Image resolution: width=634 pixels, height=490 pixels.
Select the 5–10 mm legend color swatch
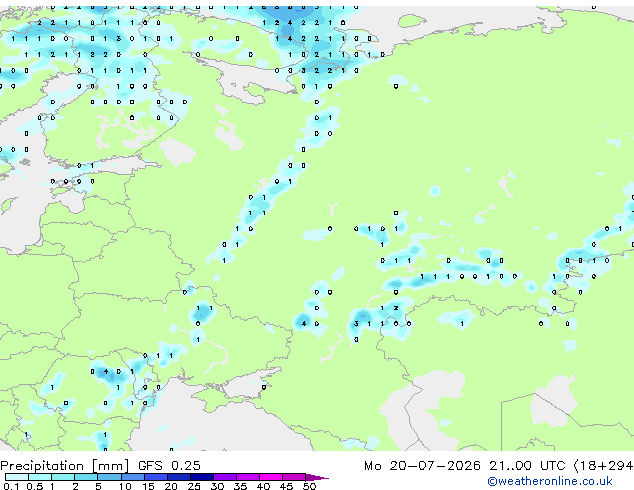109,477
